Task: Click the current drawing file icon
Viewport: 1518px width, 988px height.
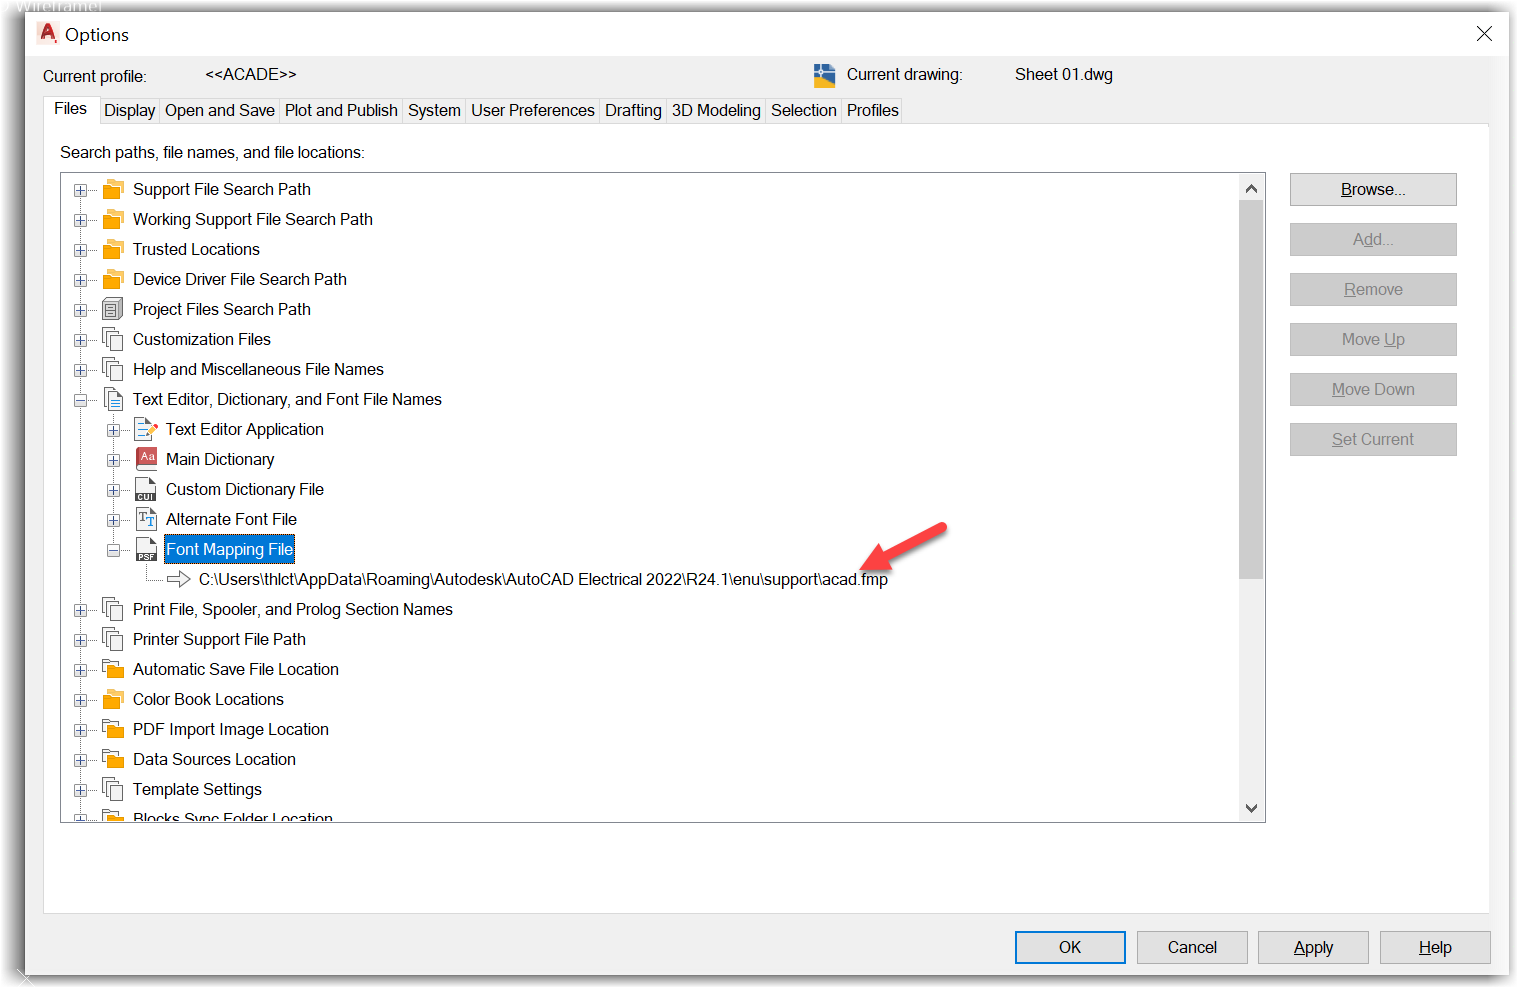Action: click(824, 75)
